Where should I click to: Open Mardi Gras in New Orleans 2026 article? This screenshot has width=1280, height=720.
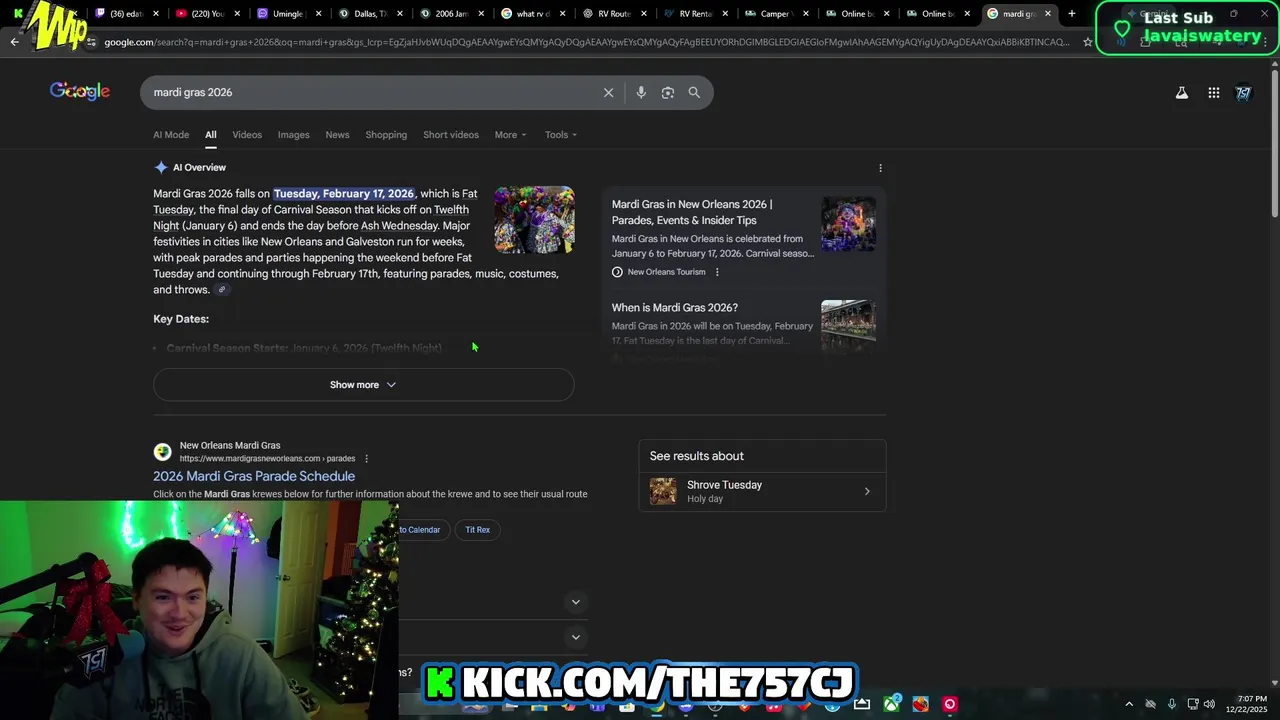(692, 212)
